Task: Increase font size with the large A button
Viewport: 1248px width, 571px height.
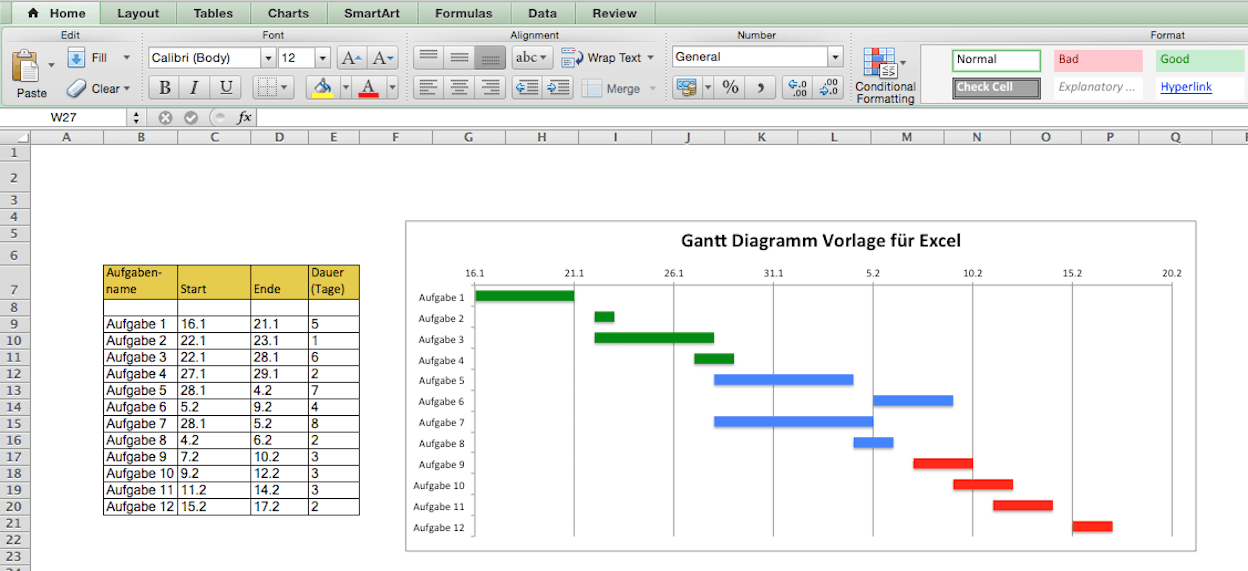Action: coord(350,58)
